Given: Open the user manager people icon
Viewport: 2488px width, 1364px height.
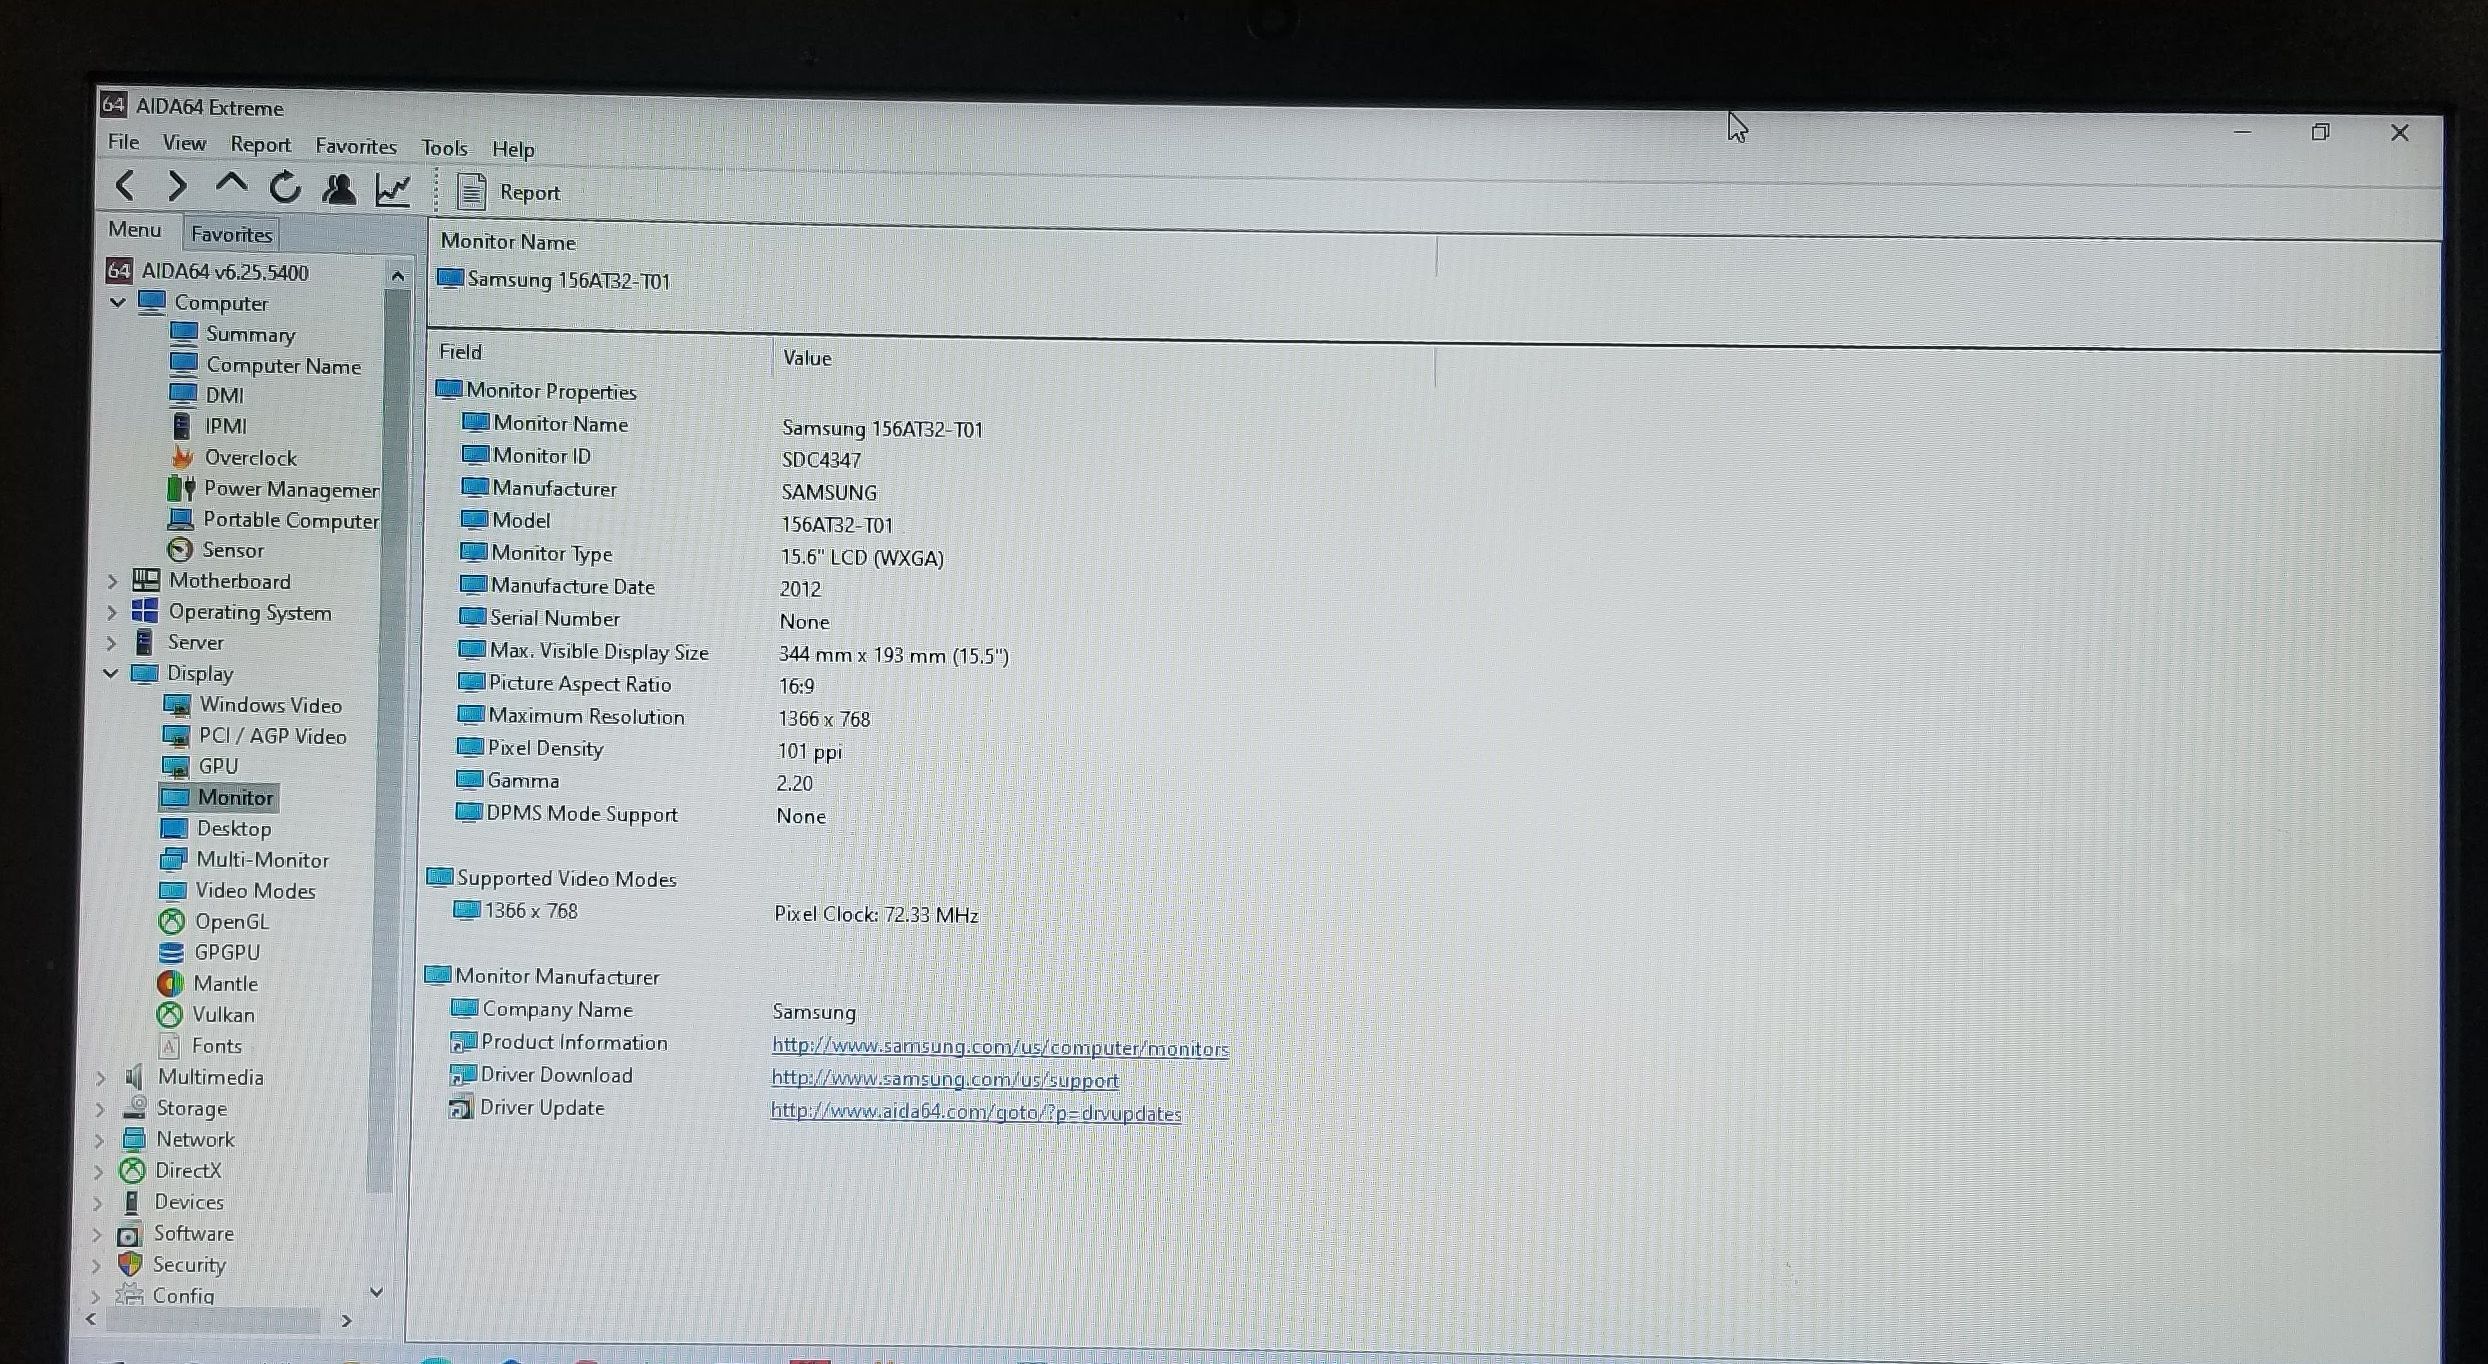Looking at the screenshot, I should coord(339,189).
